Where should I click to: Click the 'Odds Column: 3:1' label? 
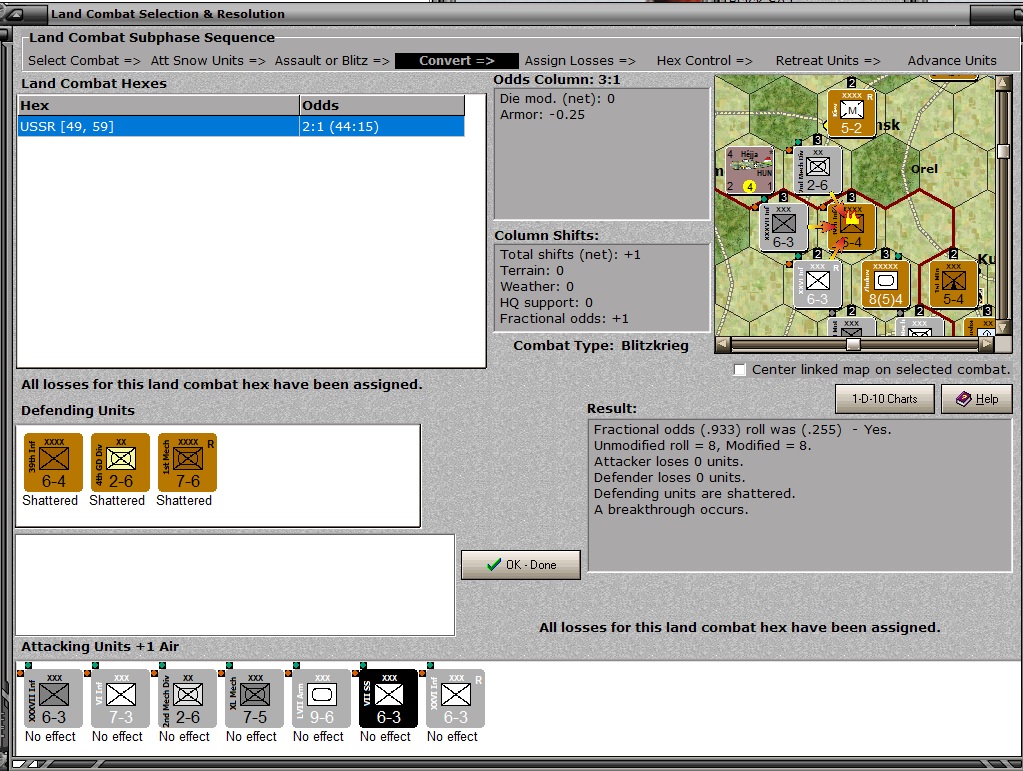[557, 80]
